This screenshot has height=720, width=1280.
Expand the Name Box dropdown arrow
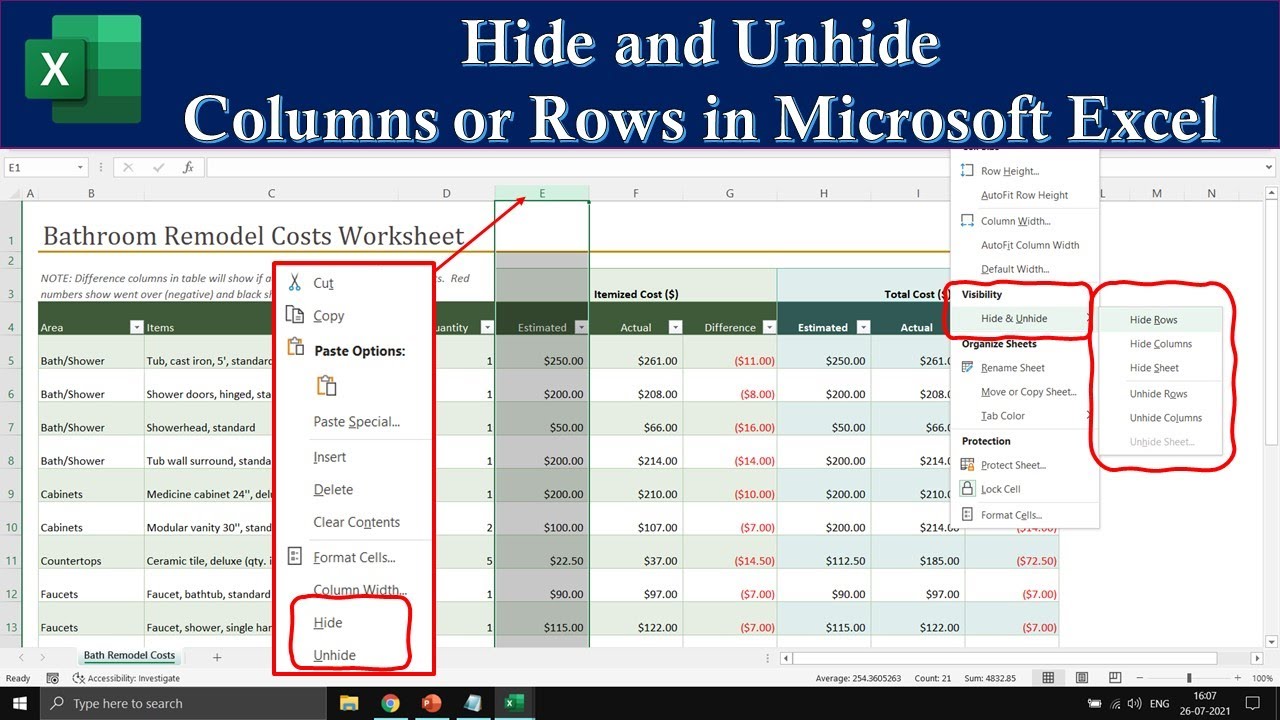[81, 168]
